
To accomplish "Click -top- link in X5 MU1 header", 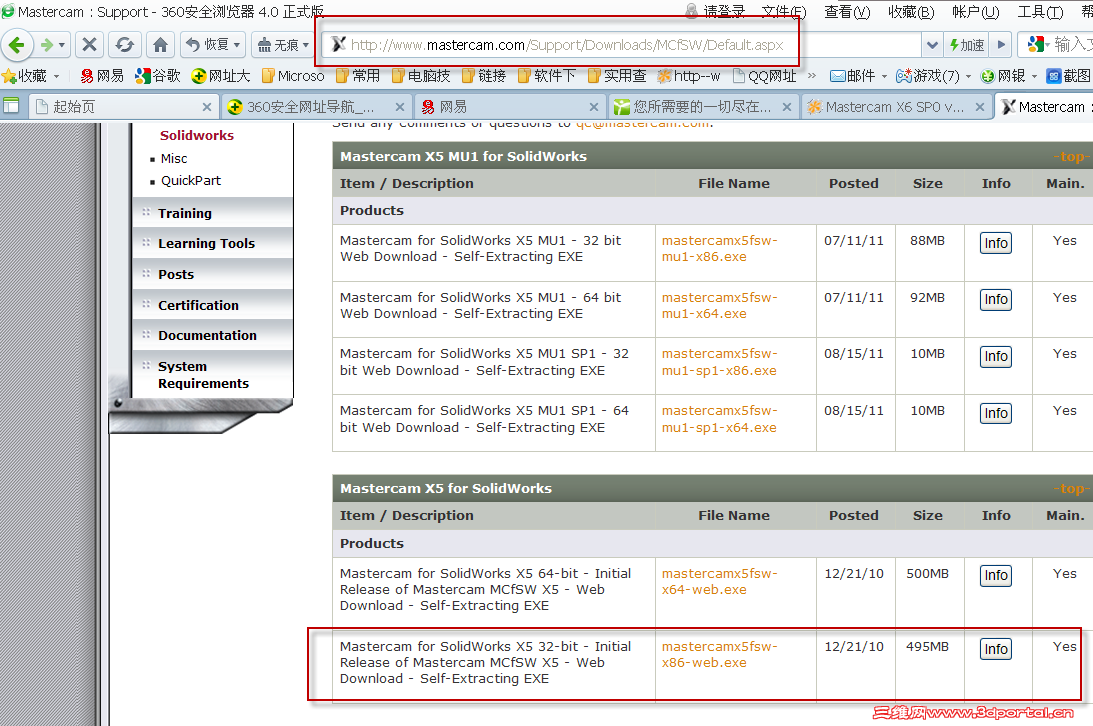I will (1072, 156).
